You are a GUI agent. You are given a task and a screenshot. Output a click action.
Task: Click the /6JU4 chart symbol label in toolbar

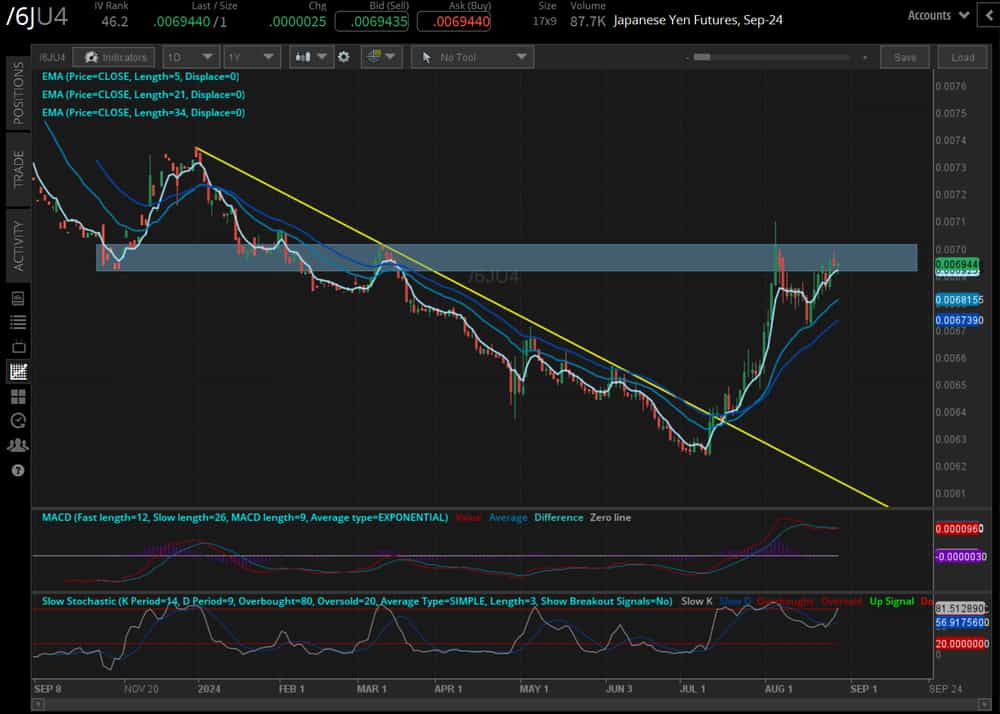[x=52, y=57]
